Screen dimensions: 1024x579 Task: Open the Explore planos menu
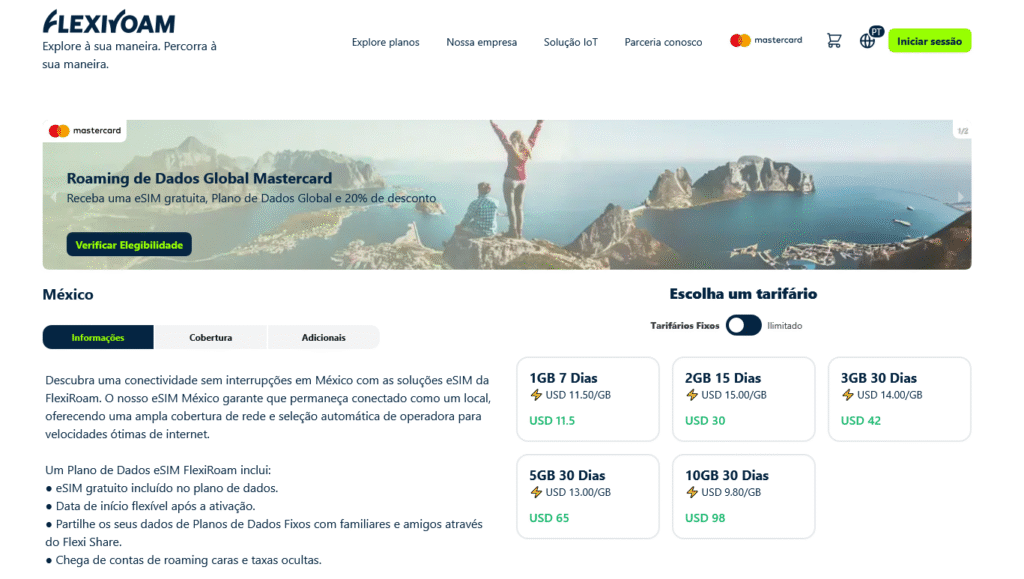(x=385, y=42)
